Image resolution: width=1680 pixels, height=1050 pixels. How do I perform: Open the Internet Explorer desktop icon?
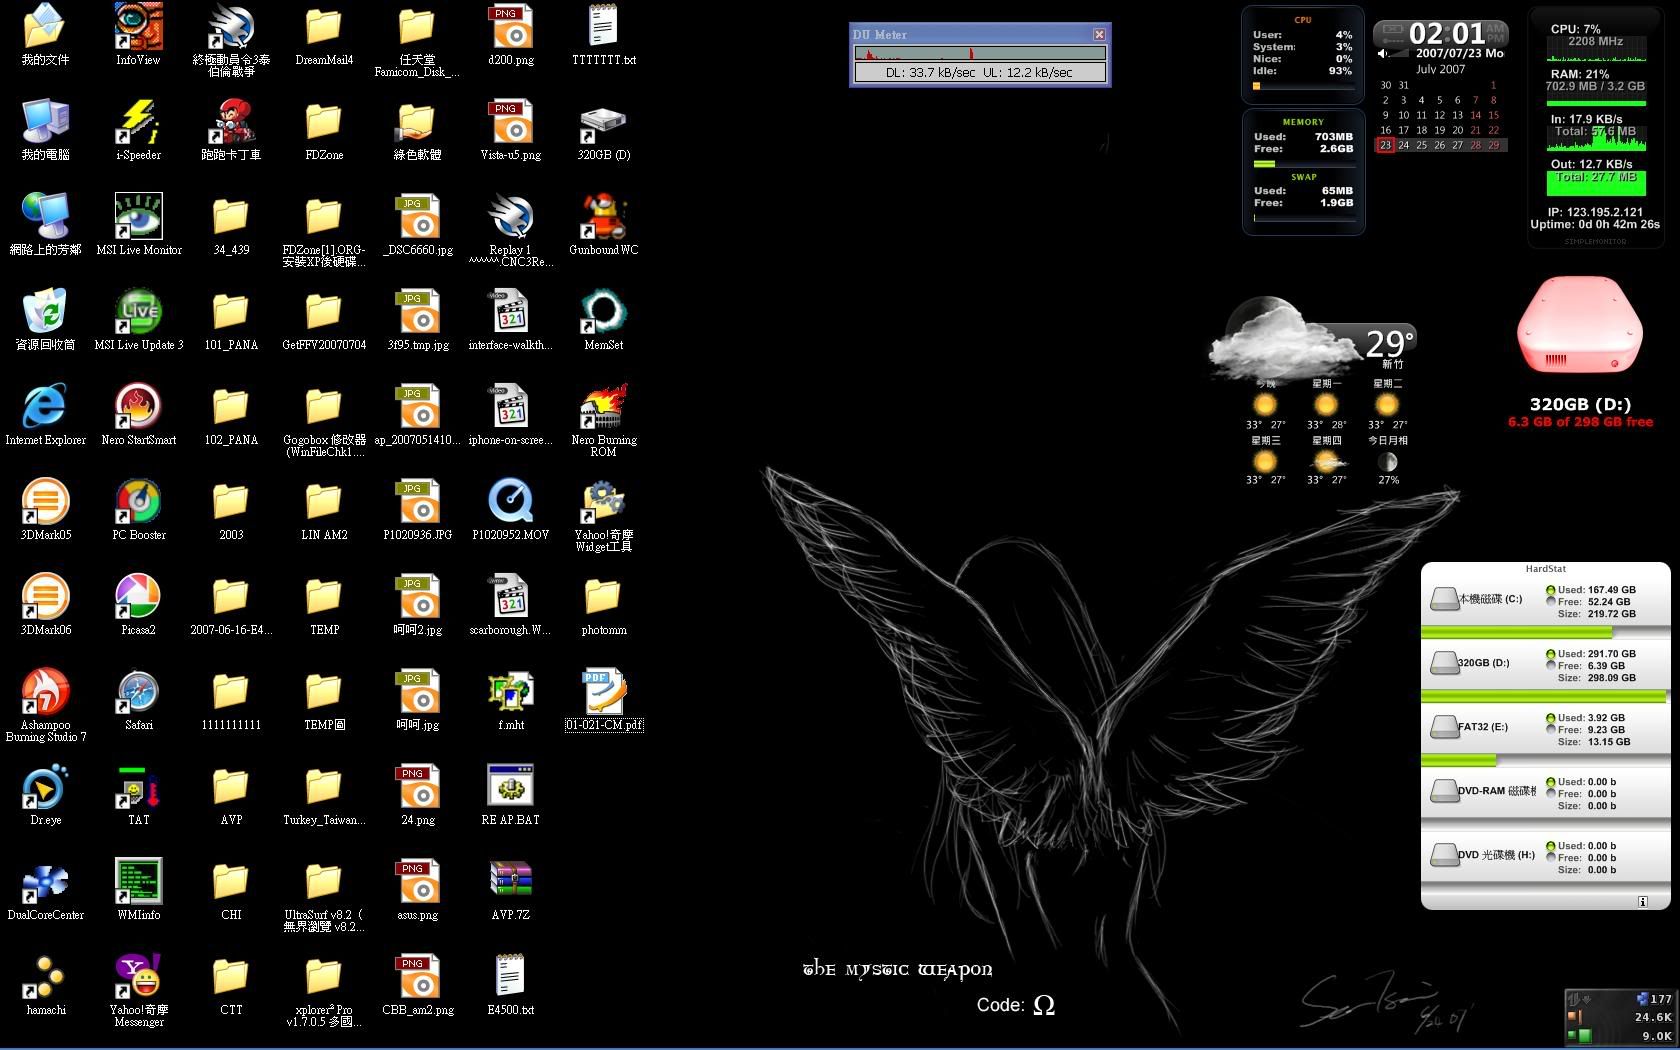(45, 407)
